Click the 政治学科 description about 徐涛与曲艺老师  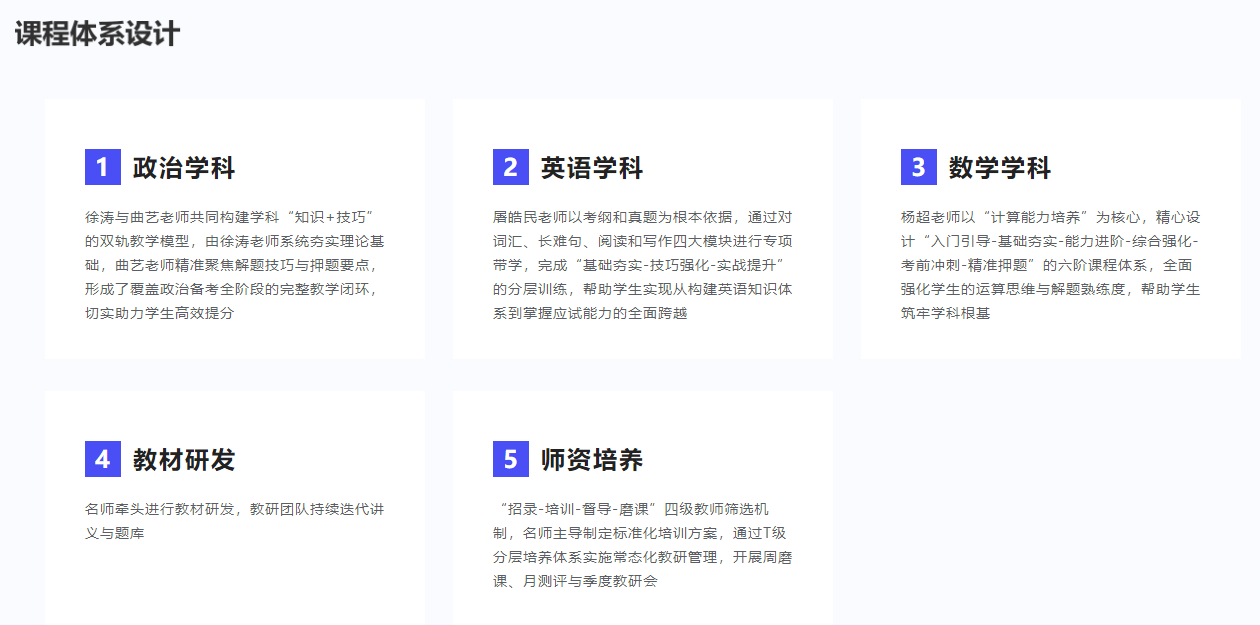click(234, 265)
